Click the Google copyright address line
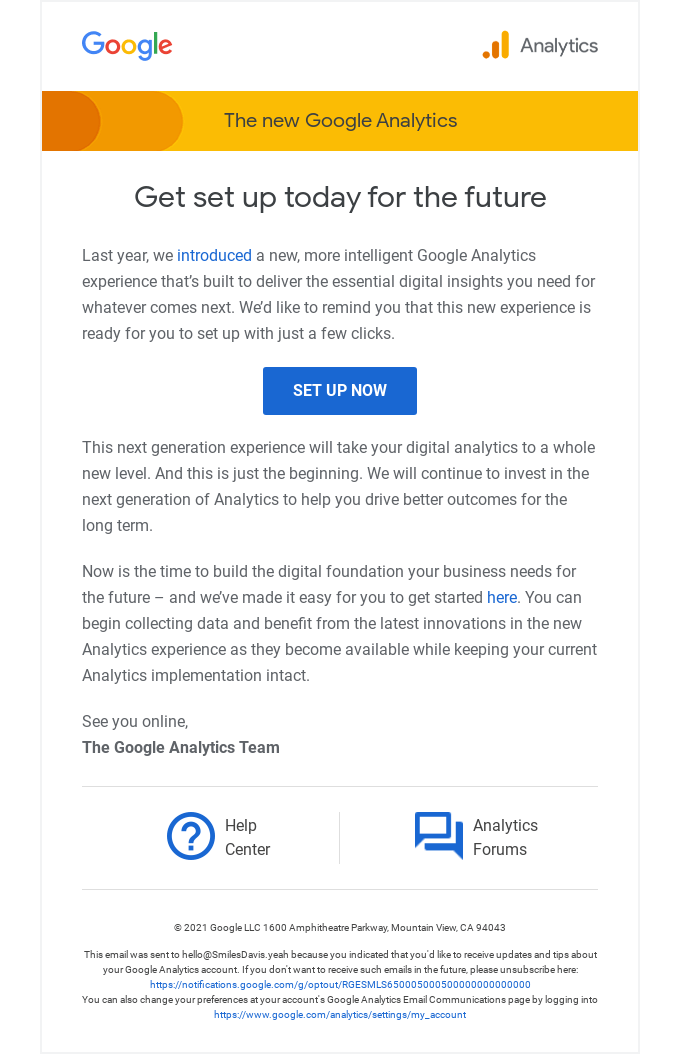This screenshot has width=680, height=1054. pyautogui.click(x=340, y=927)
